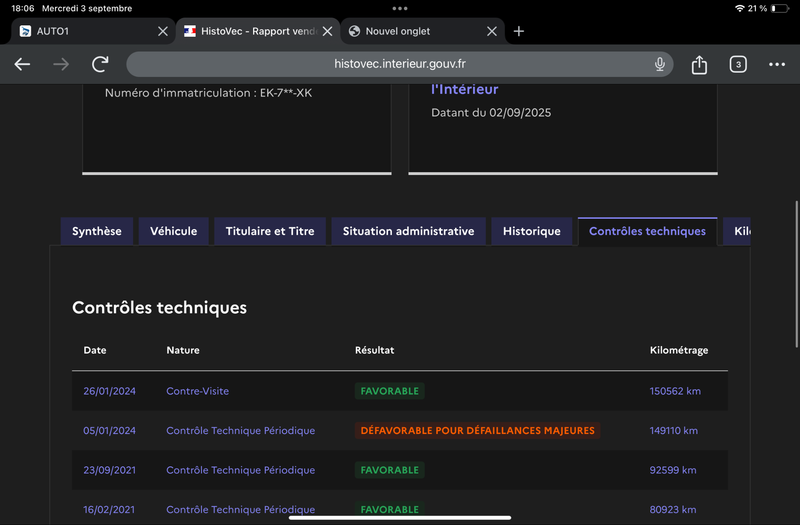800x525 pixels.
Task: Click the 150562 km value
Action: click(675, 391)
